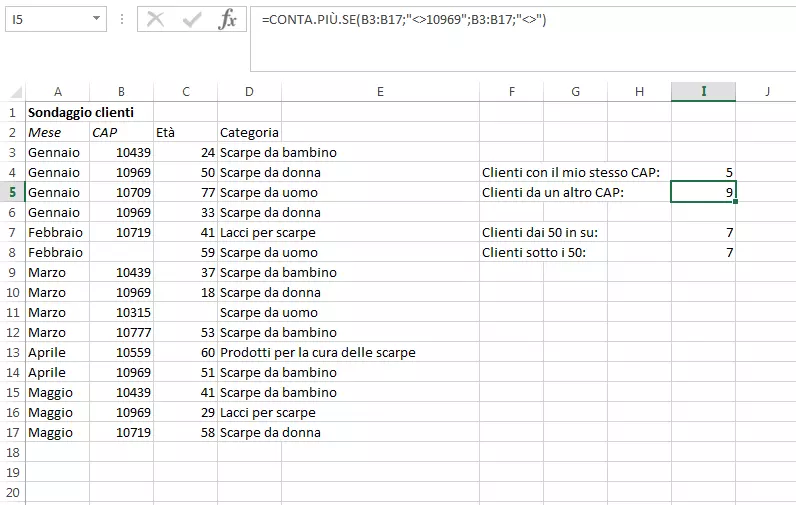Select row 13 header
This screenshot has width=796, height=505.
12,352
